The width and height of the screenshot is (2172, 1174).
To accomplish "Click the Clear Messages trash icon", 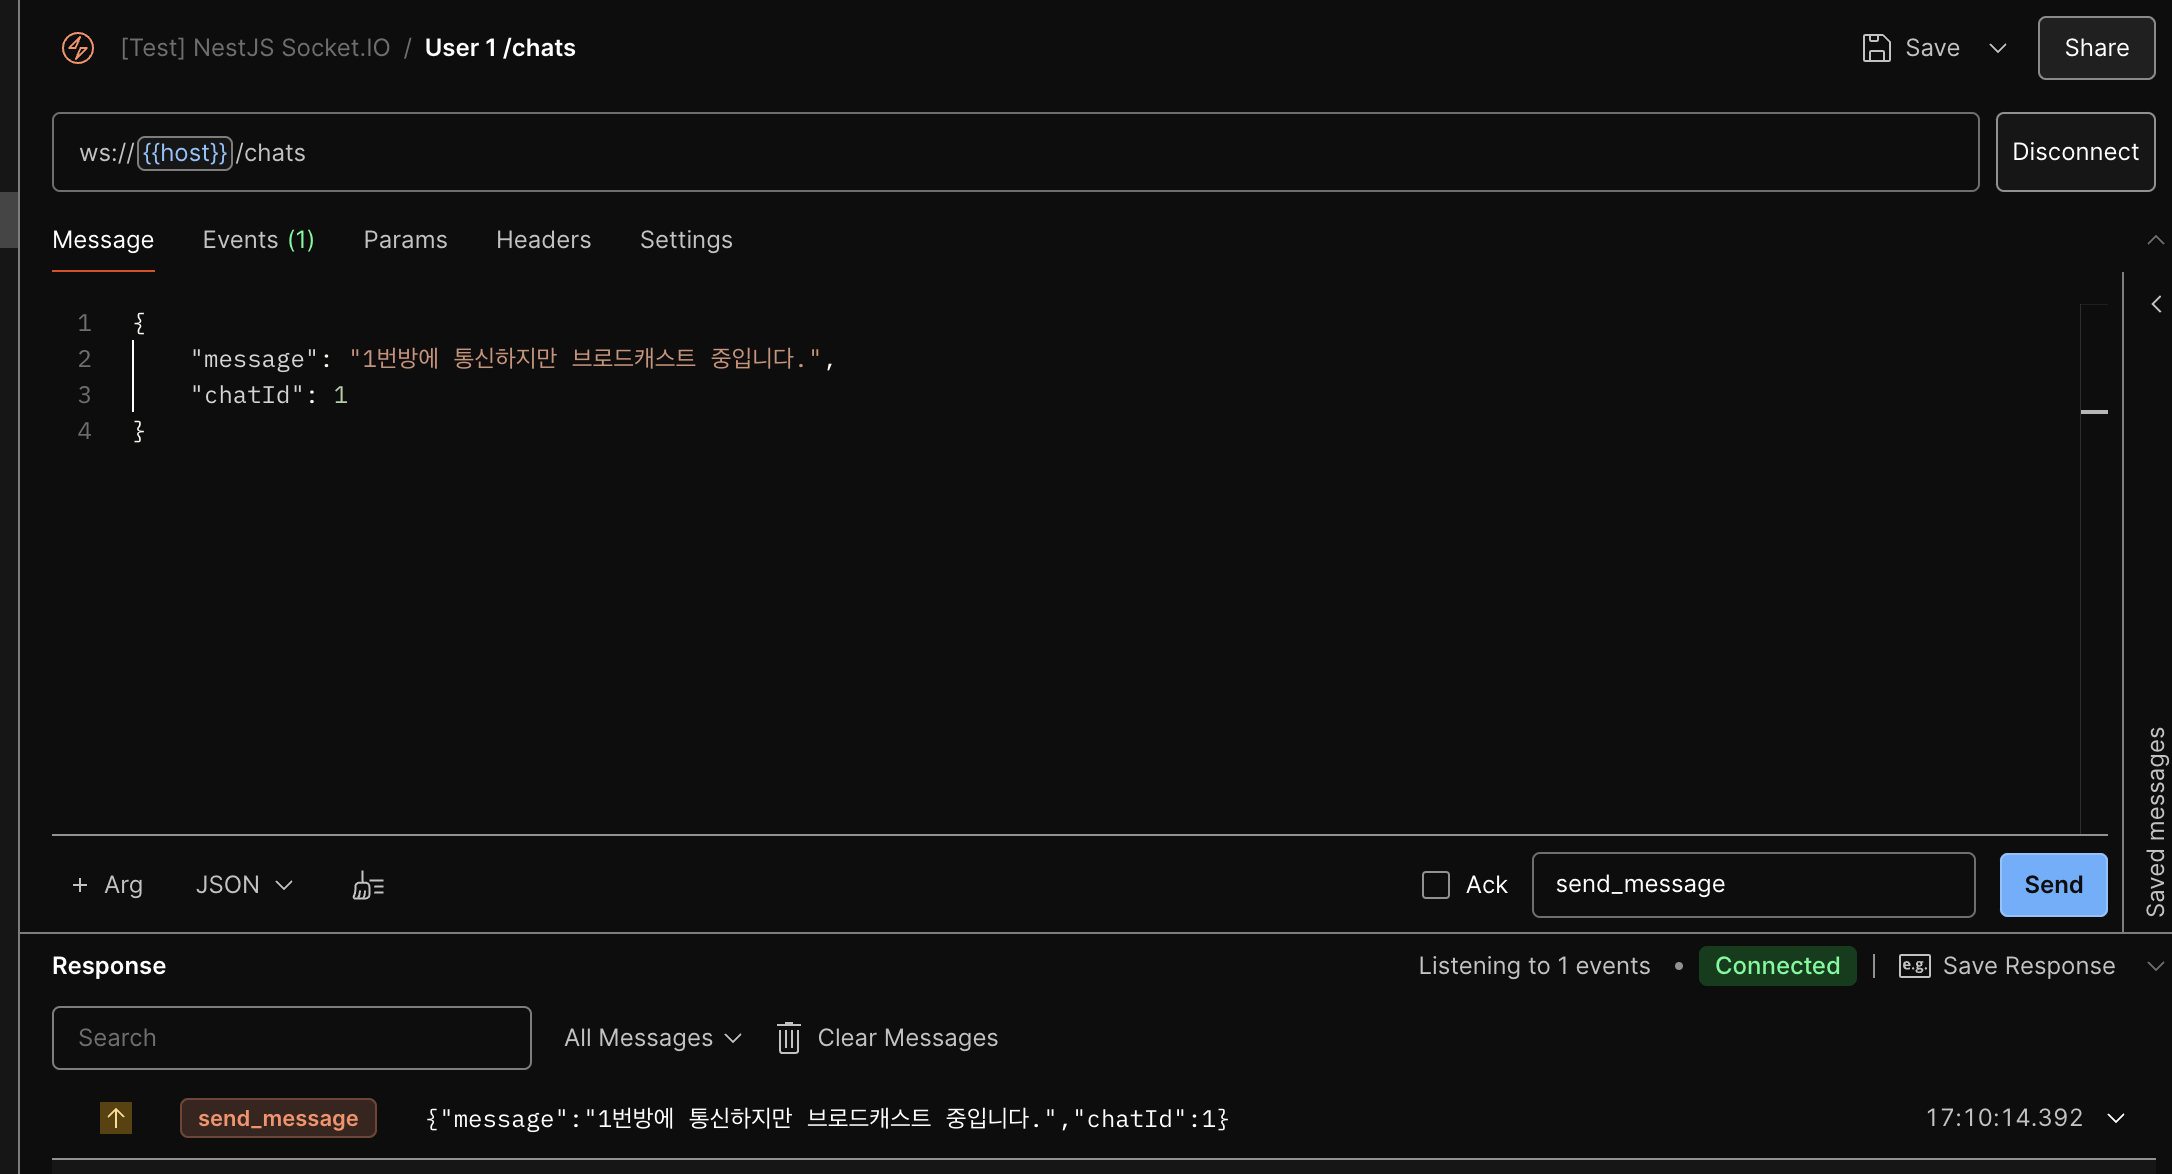I will click(789, 1038).
